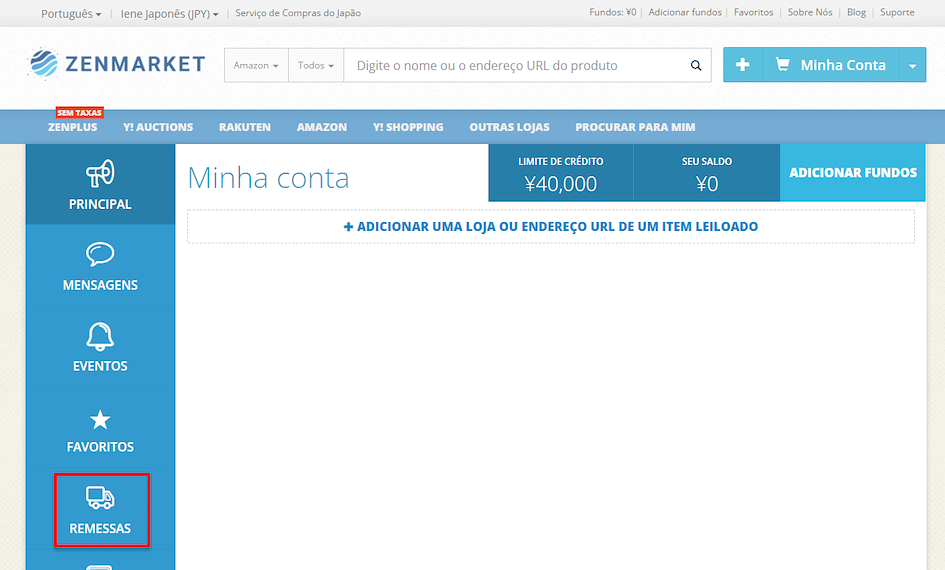Go to the ZenPlus tab
The image size is (945, 570).
(72, 127)
